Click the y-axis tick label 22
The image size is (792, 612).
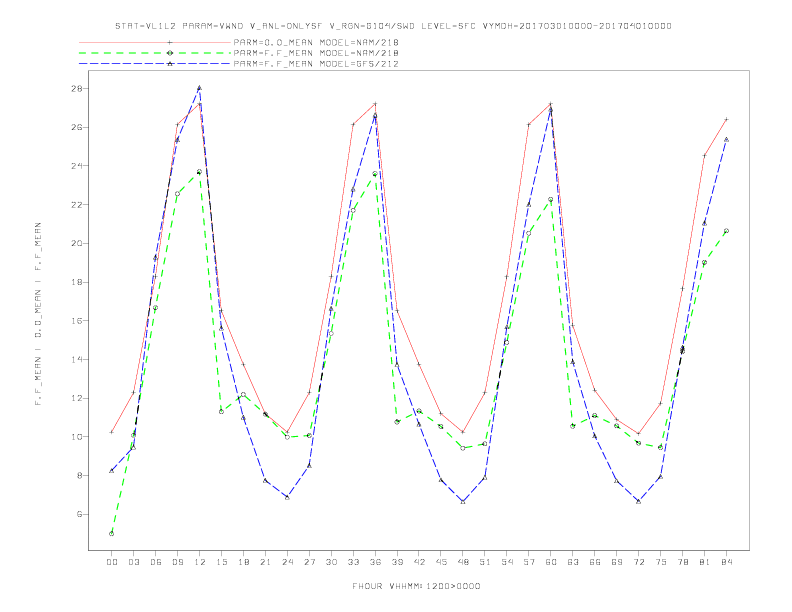(x=77, y=205)
